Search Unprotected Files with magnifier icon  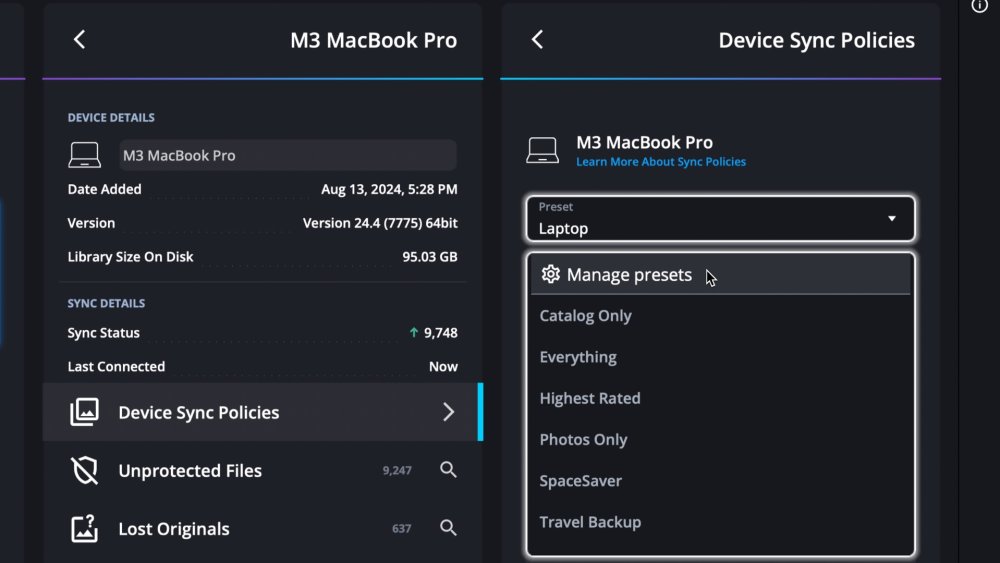449,470
